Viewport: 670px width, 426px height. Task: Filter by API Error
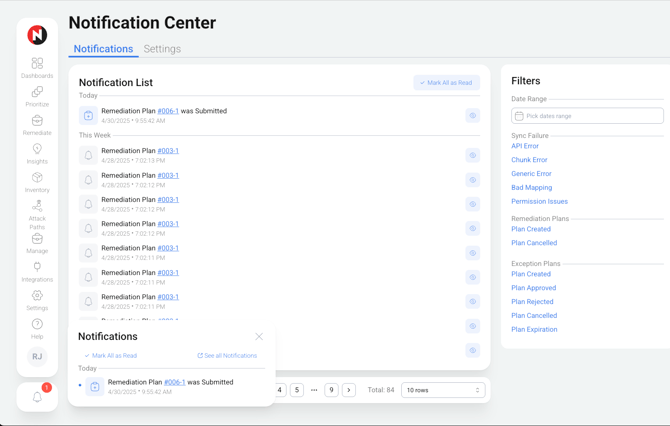point(525,146)
